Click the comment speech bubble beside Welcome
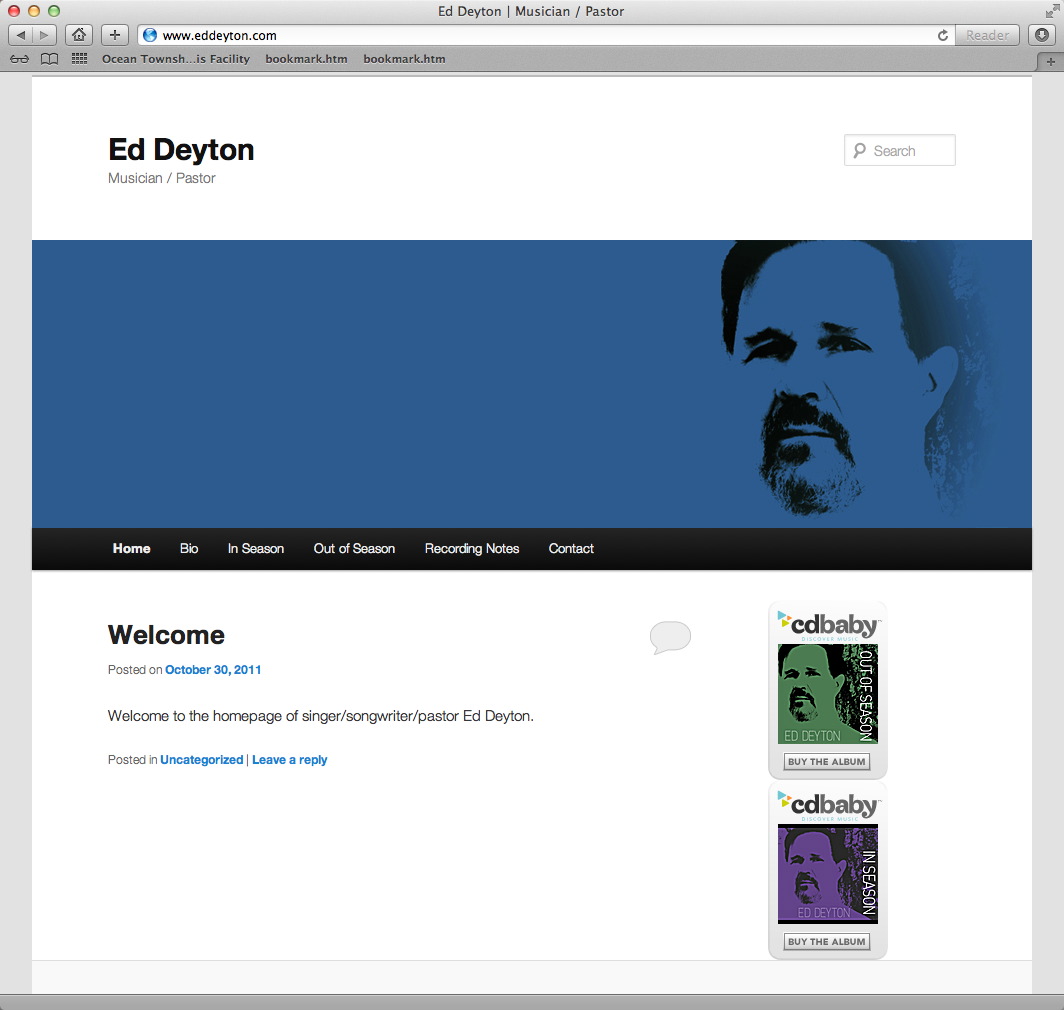The height and width of the screenshot is (1010, 1064). pyautogui.click(x=670, y=637)
